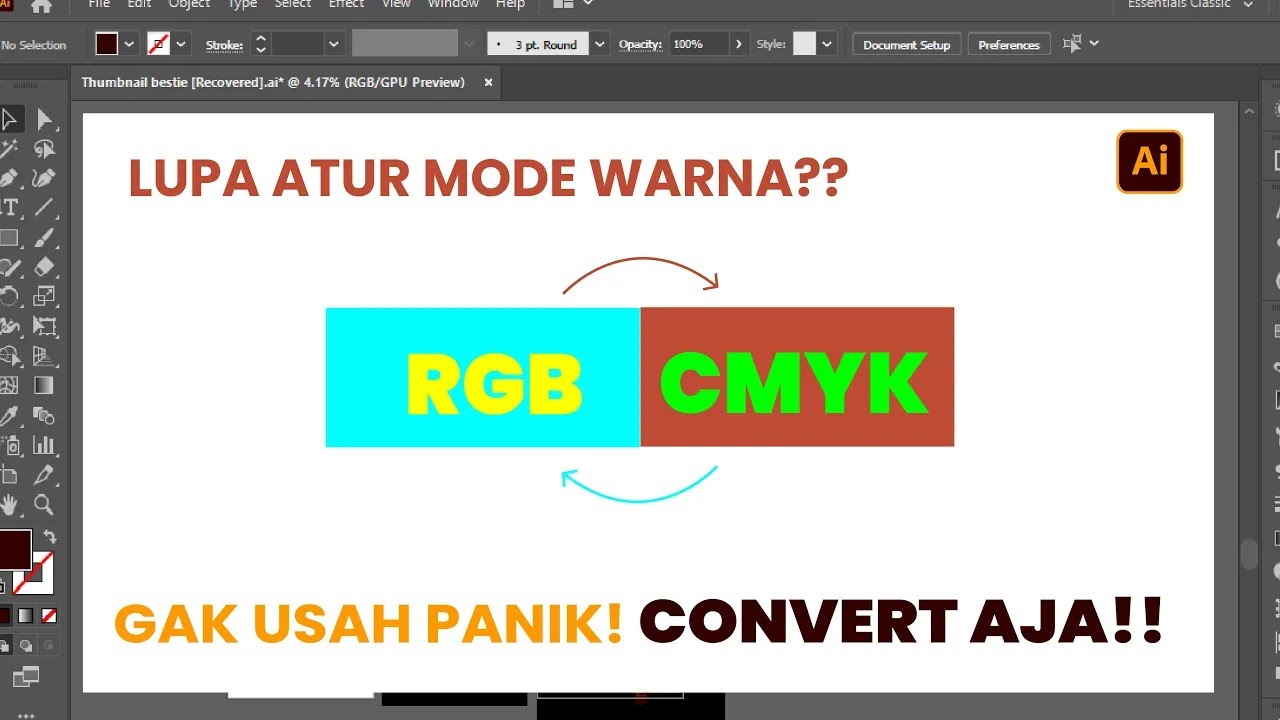This screenshot has height=720, width=1280.
Task: Select the Hand tool
Action: click(10, 504)
